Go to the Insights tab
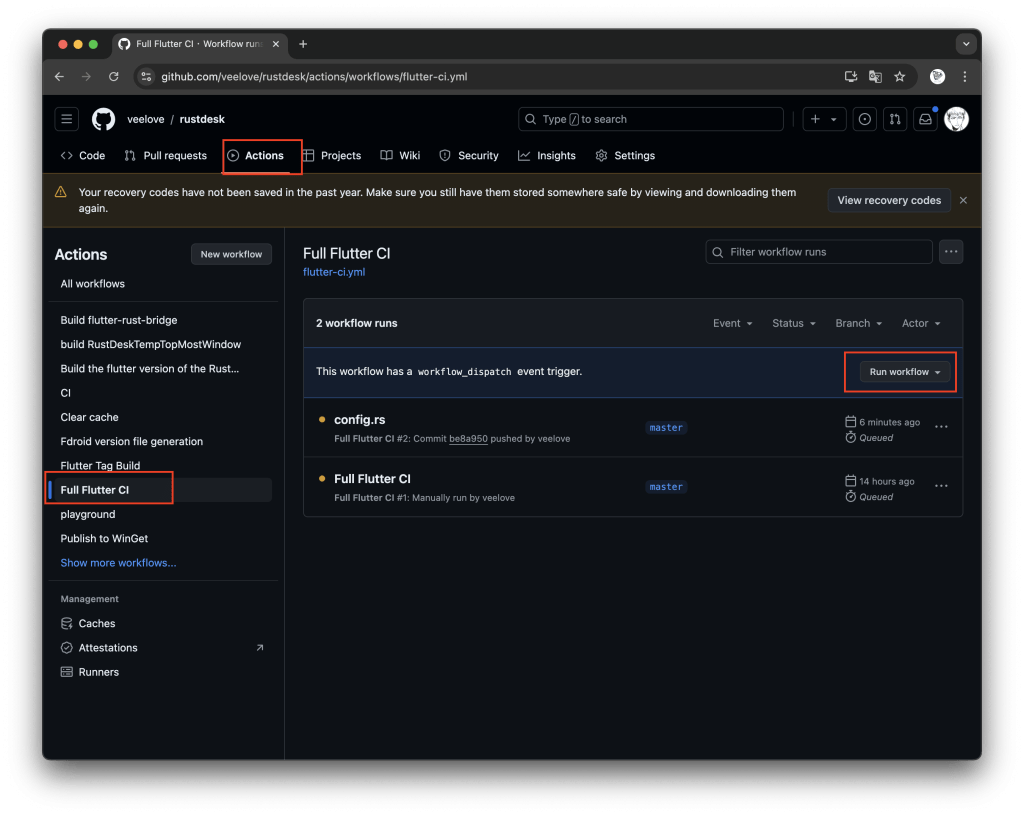This screenshot has width=1024, height=816. point(547,156)
